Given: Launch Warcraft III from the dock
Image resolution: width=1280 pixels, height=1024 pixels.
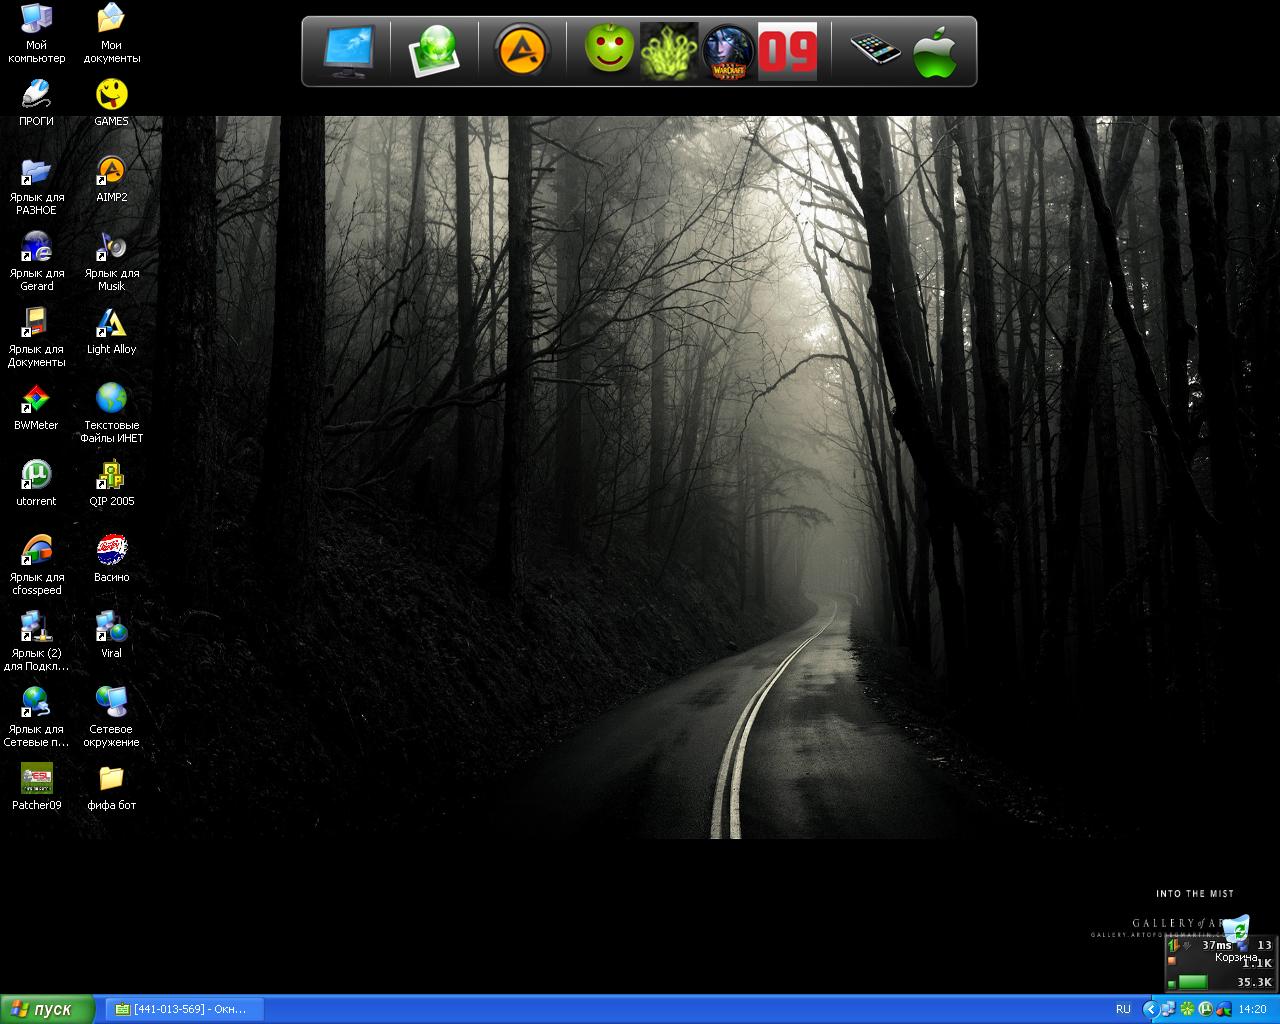Looking at the screenshot, I should click(x=729, y=51).
